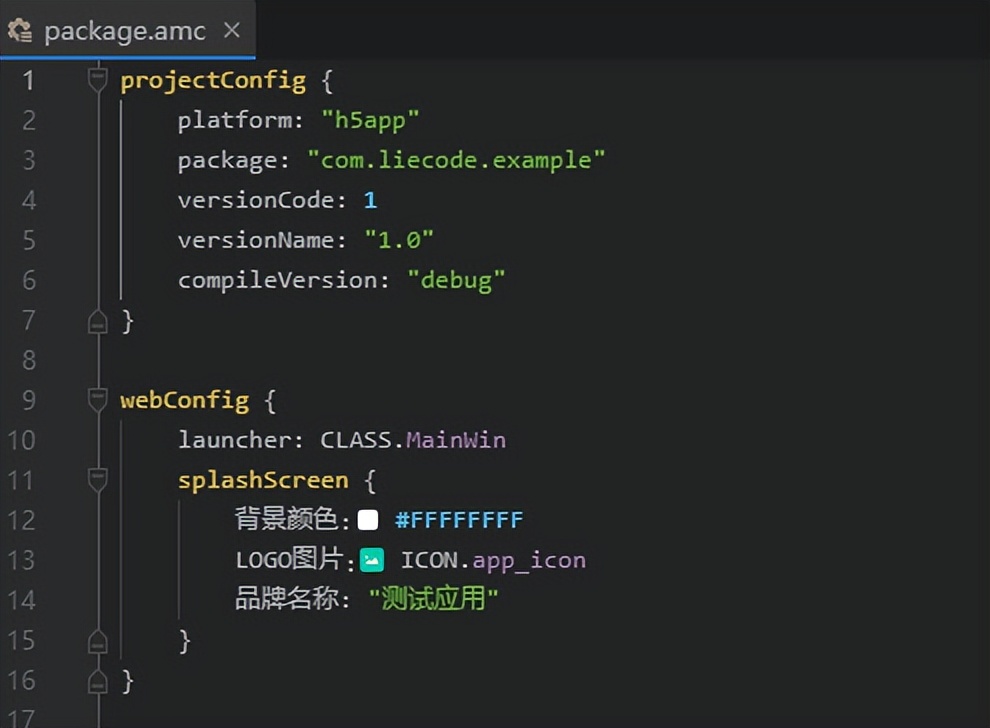The height and width of the screenshot is (728, 990).
Task: Collapse the projectConfig block fold marker
Action: pos(98,80)
